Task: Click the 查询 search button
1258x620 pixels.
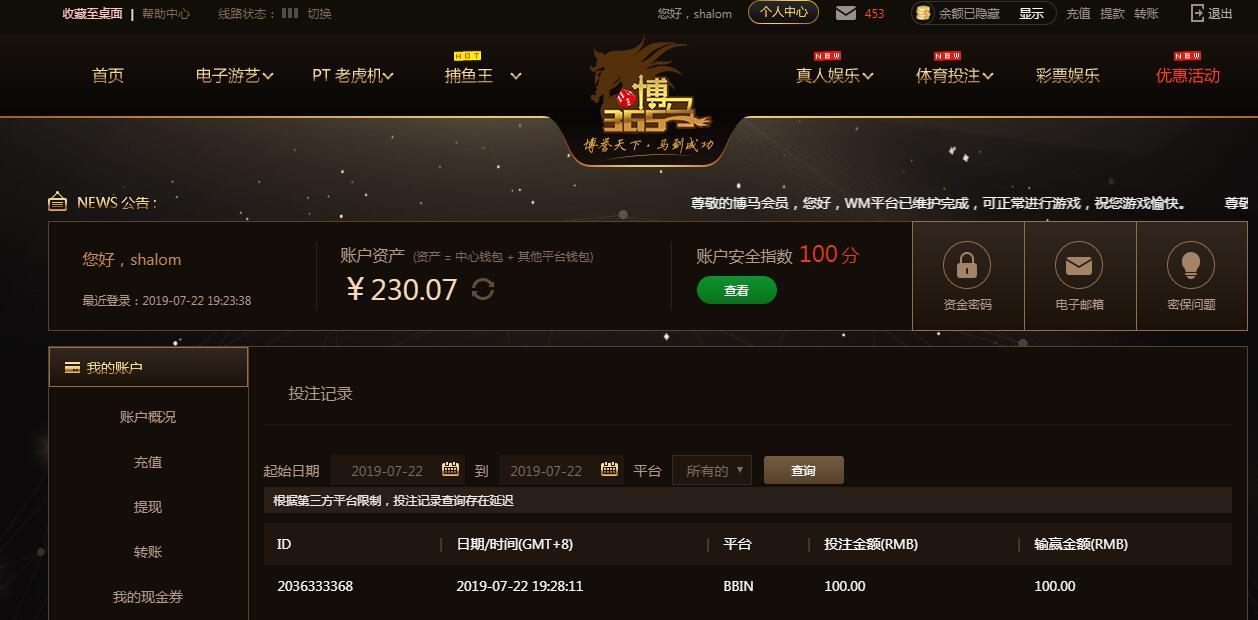Action: pyautogui.click(x=804, y=470)
